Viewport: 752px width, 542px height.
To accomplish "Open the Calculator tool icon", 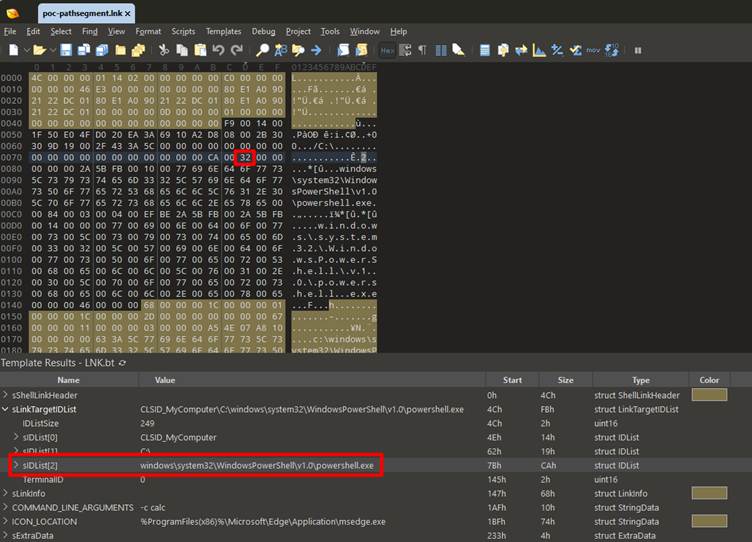I will pyautogui.click(x=483, y=50).
